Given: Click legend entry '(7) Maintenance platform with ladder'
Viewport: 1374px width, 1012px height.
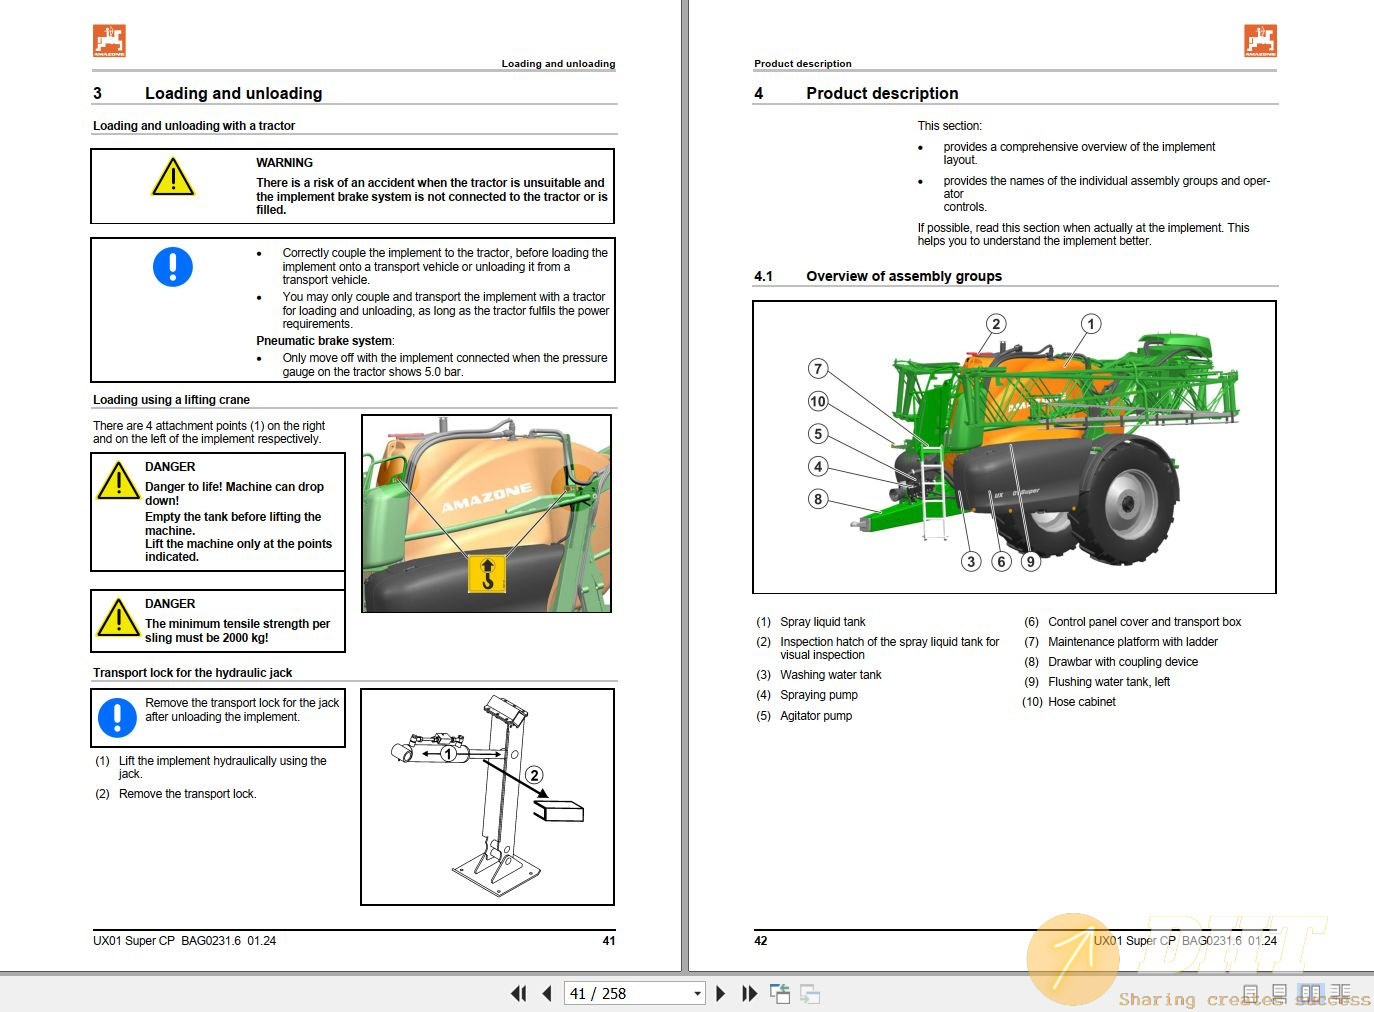Looking at the screenshot, I should (x=1121, y=642).
